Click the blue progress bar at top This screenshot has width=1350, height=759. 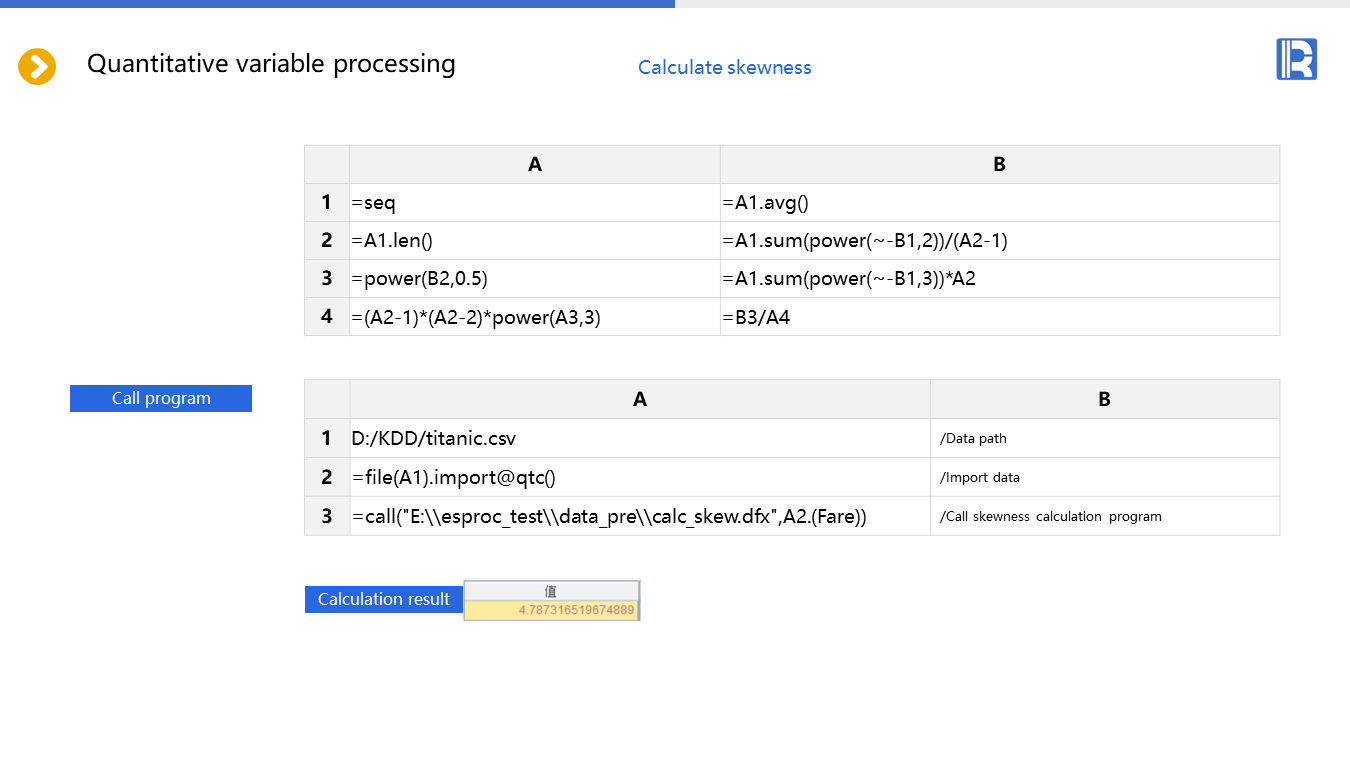pos(337,4)
